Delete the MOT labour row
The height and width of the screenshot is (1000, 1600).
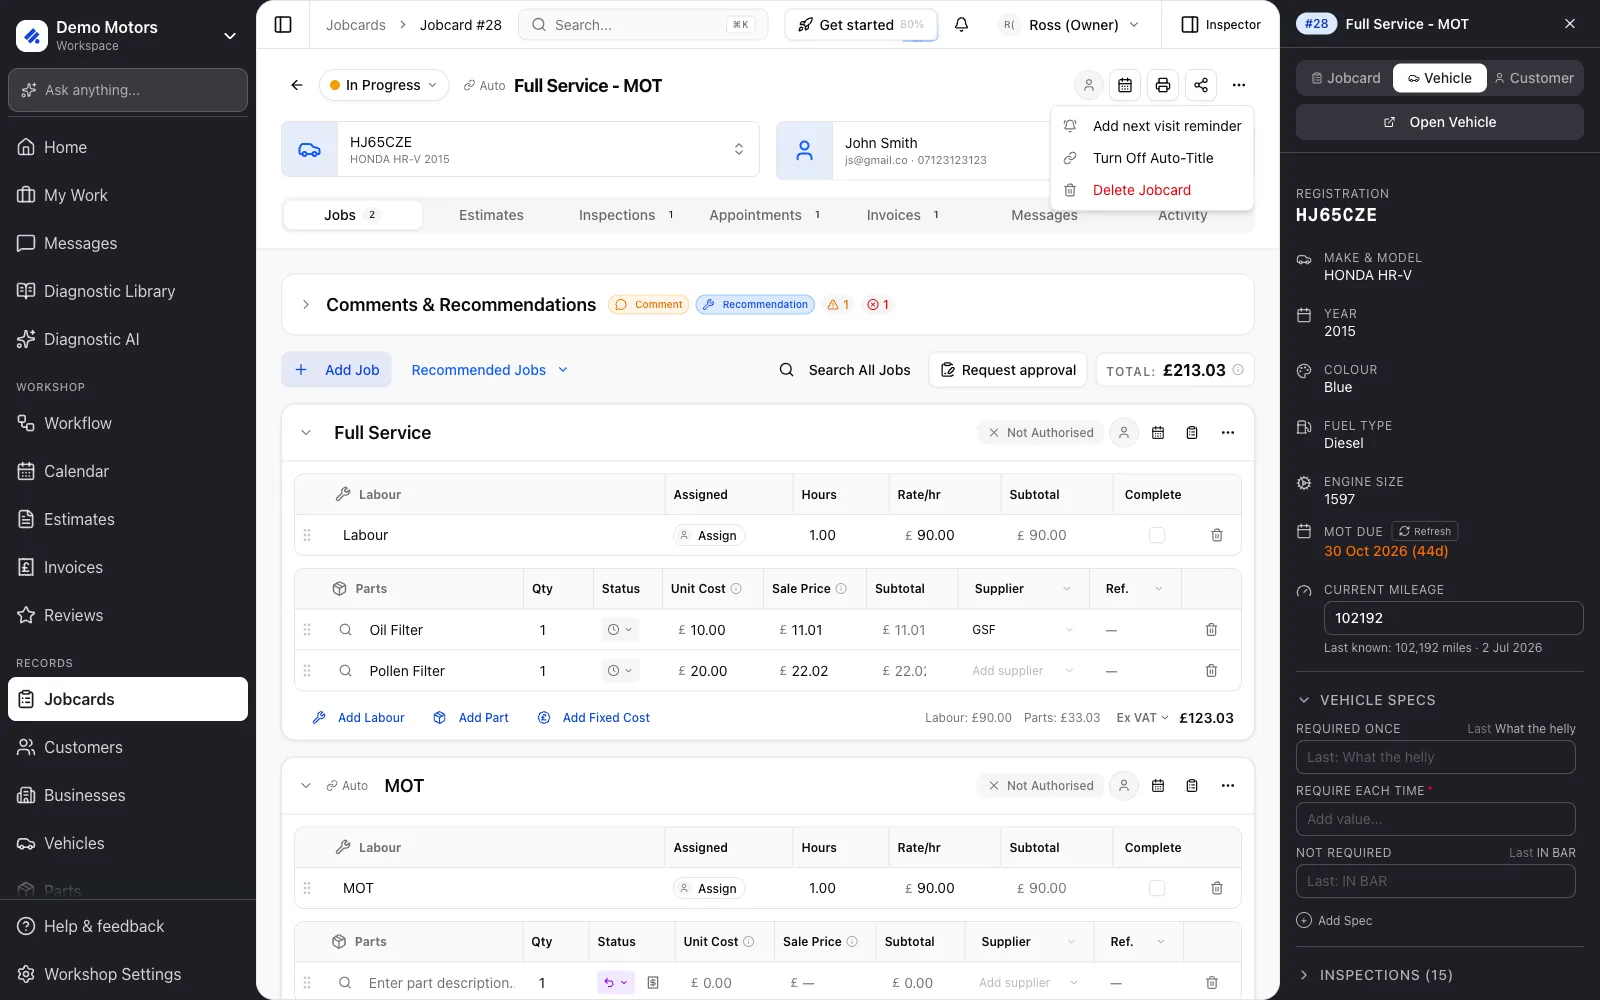point(1217,888)
